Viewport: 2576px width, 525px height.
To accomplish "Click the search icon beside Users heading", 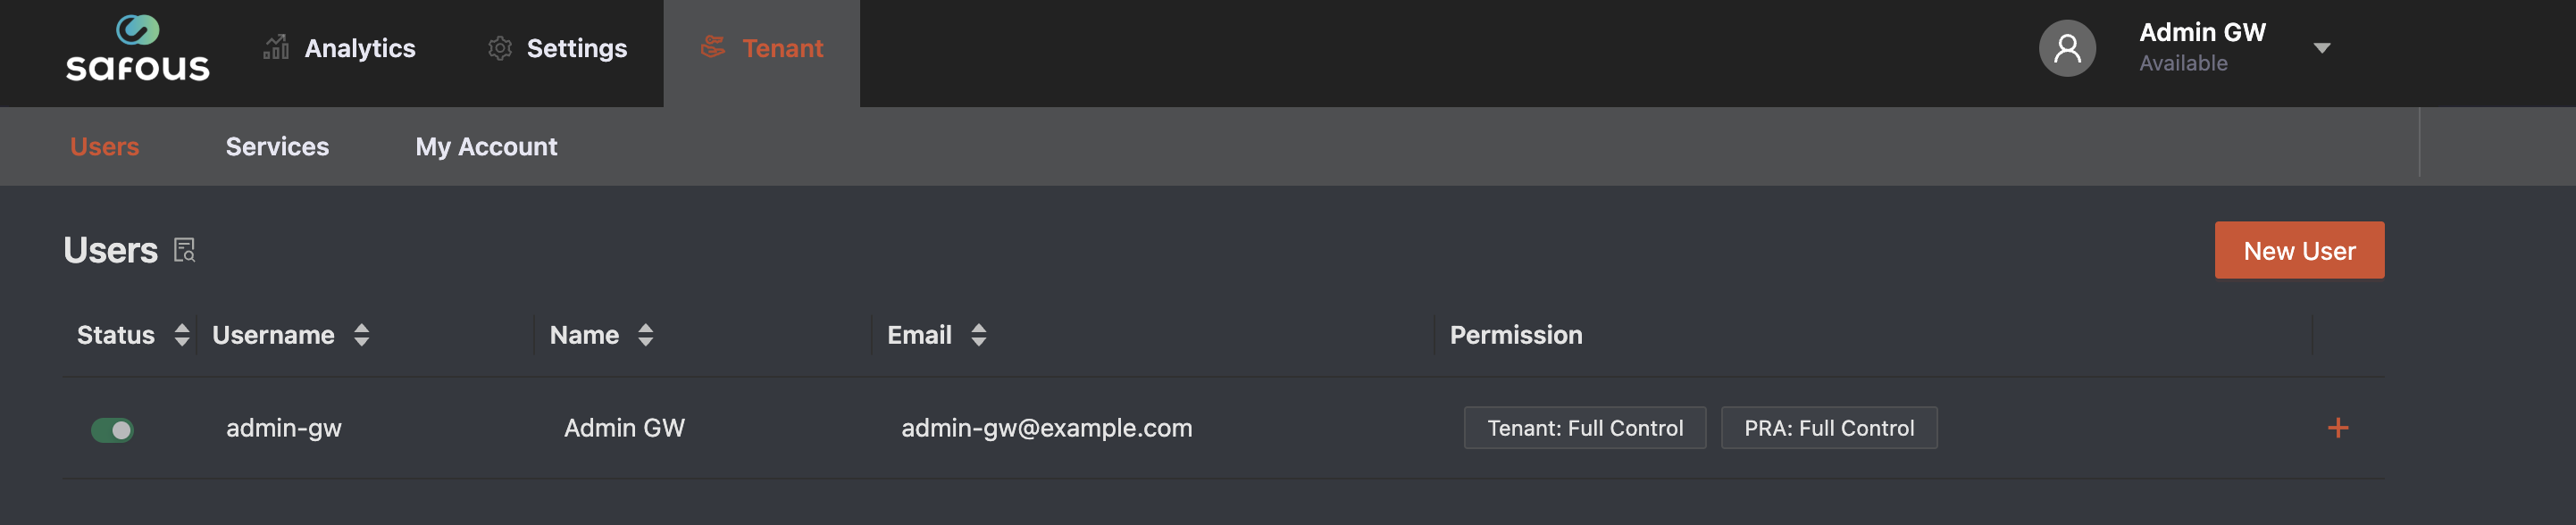I will click(x=185, y=250).
